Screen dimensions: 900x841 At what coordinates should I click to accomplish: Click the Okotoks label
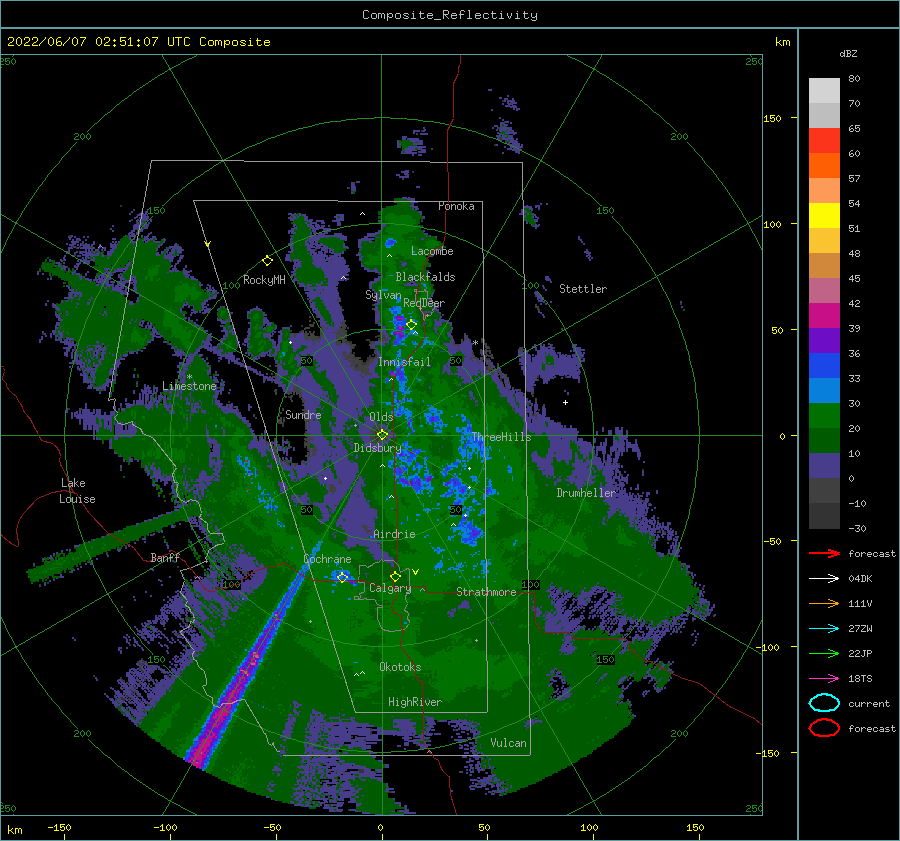pos(400,667)
